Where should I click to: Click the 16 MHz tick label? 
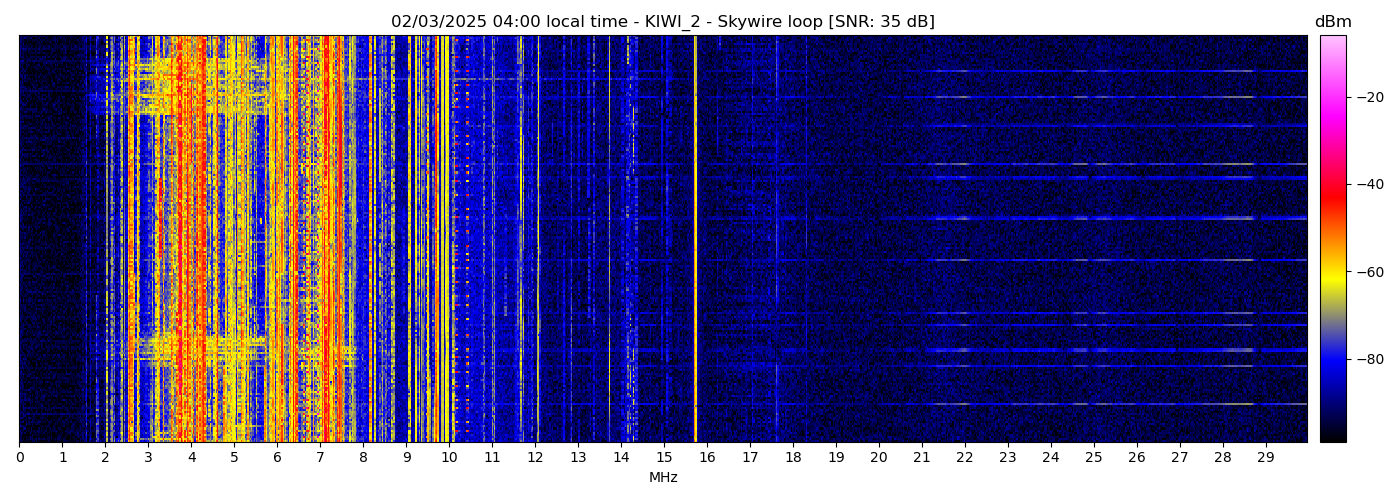pos(707,457)
